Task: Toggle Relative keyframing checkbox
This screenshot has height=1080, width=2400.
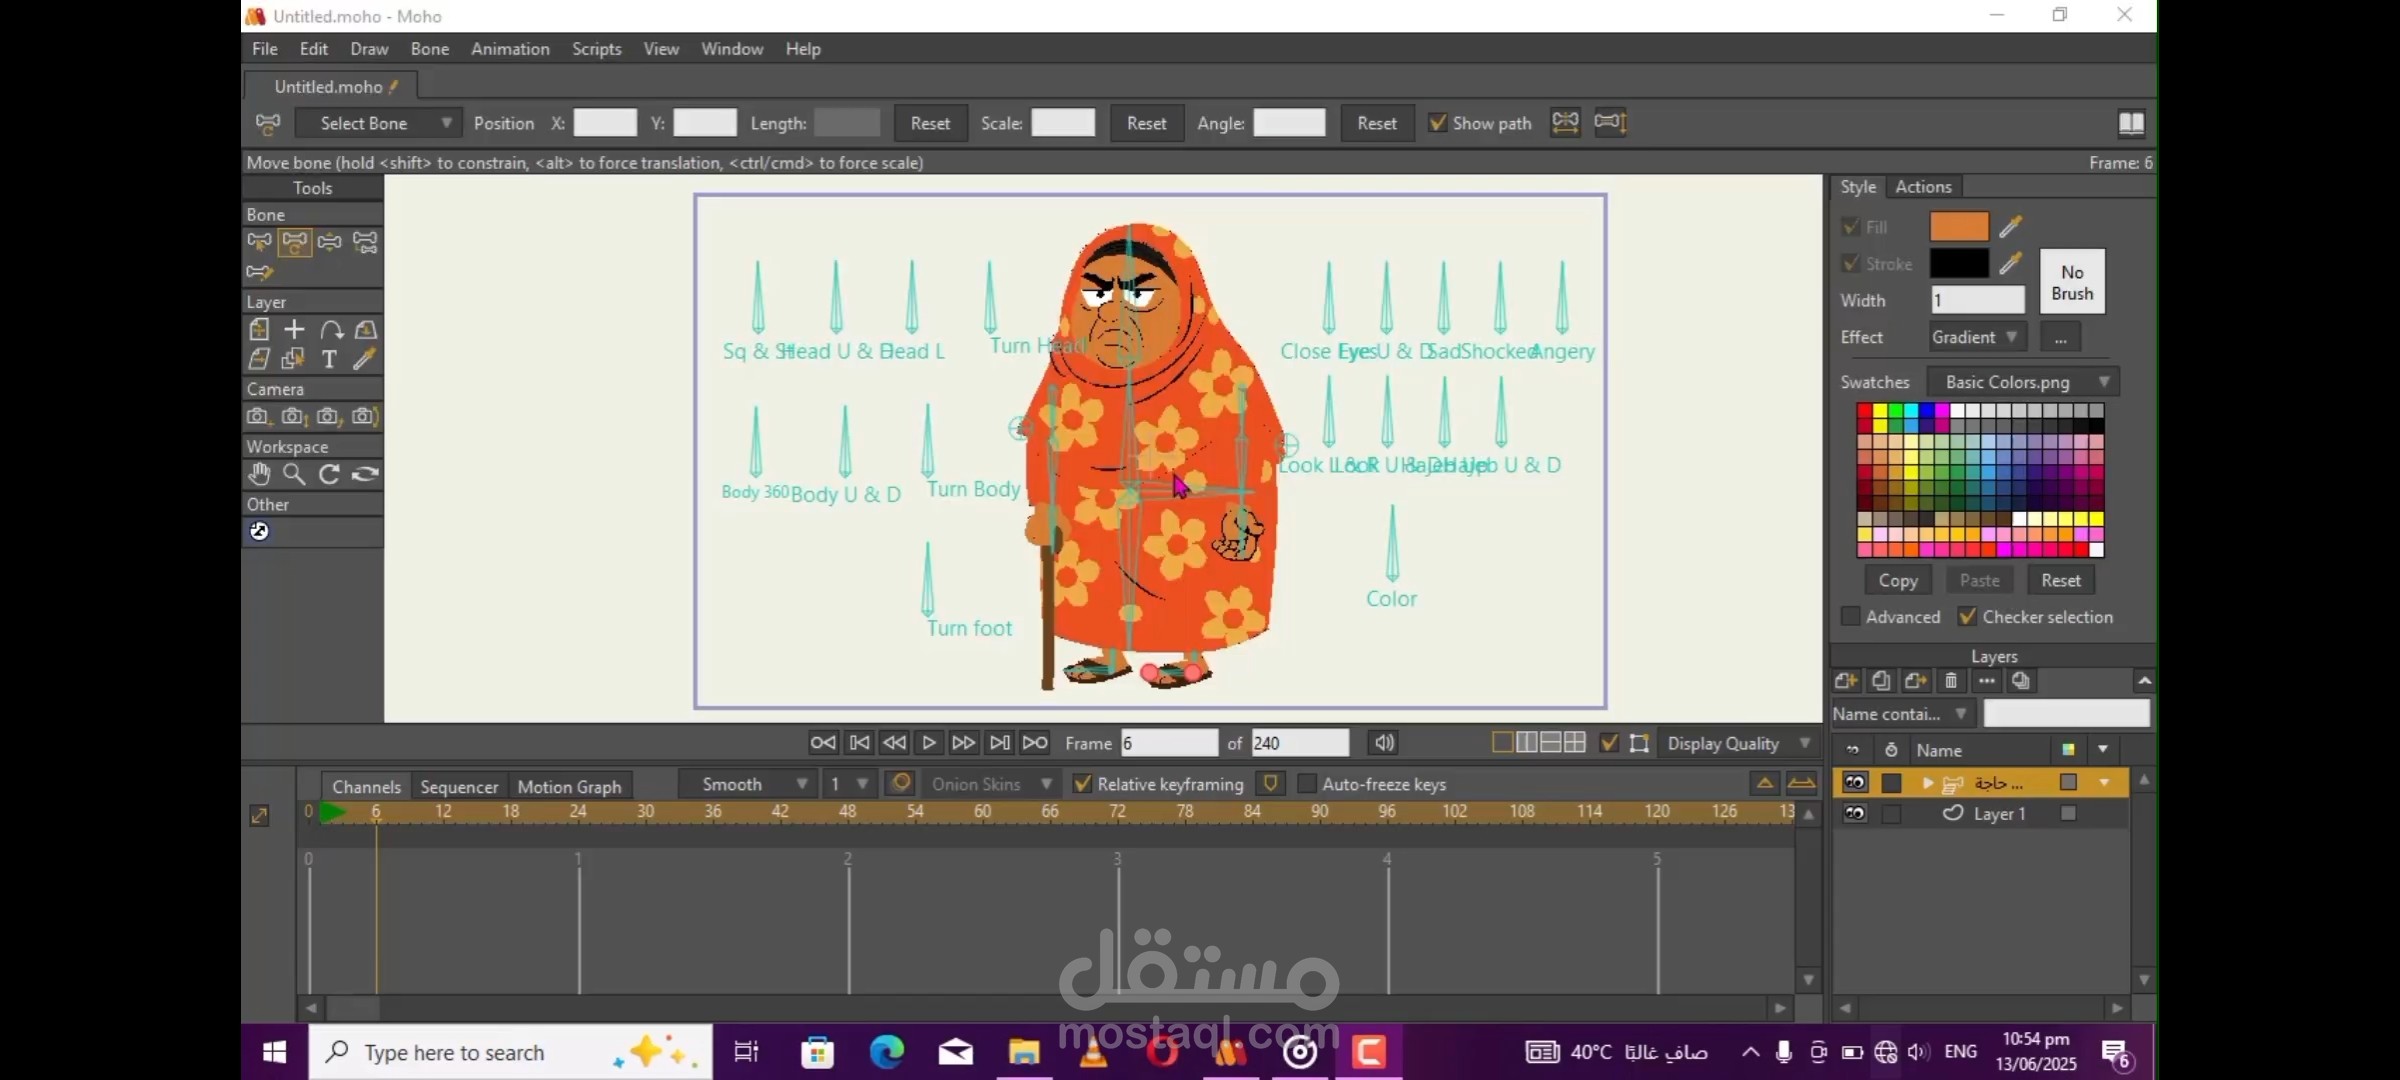Action: point(1082,784)
